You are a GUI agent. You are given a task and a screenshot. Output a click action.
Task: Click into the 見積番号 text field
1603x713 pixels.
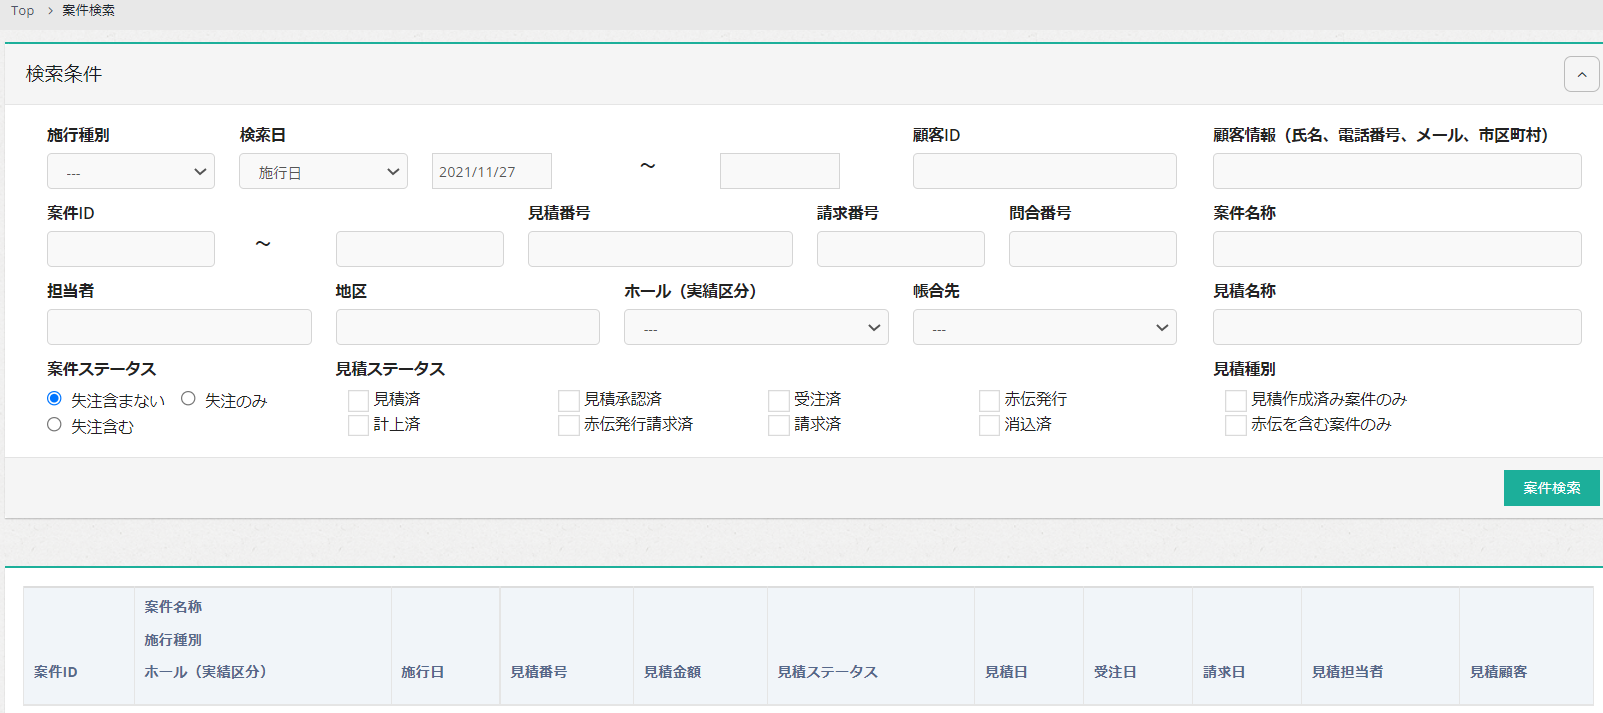pyautogui.click(x=660, y=250)
